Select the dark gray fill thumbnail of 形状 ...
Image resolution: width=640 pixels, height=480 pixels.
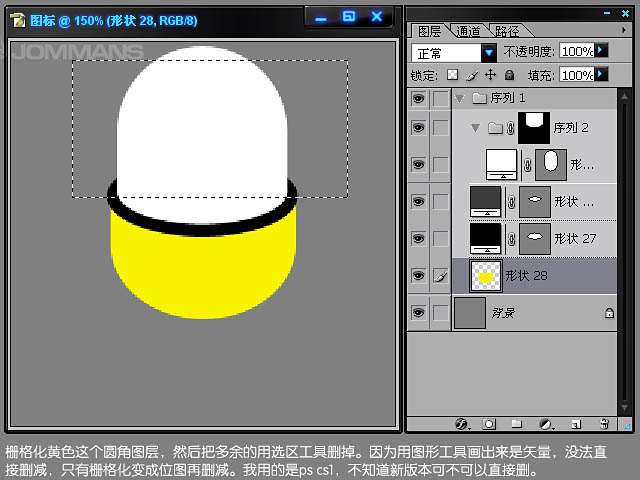coord(485,202)
